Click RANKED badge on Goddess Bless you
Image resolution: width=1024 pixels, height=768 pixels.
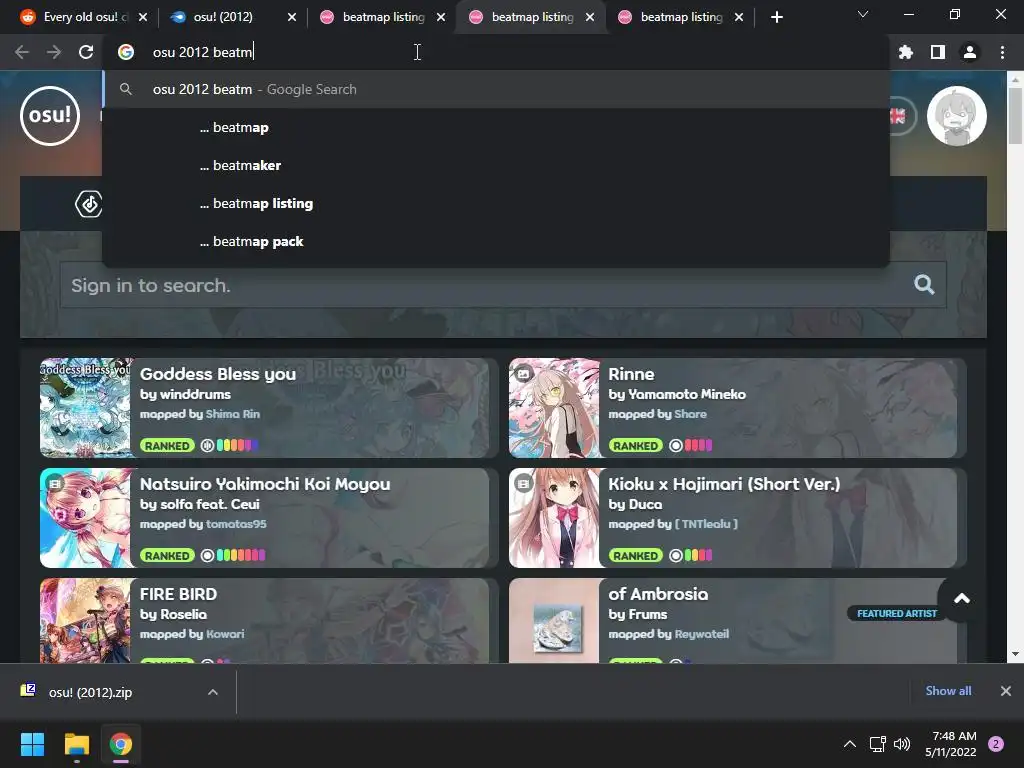click(x=167, y=445)
